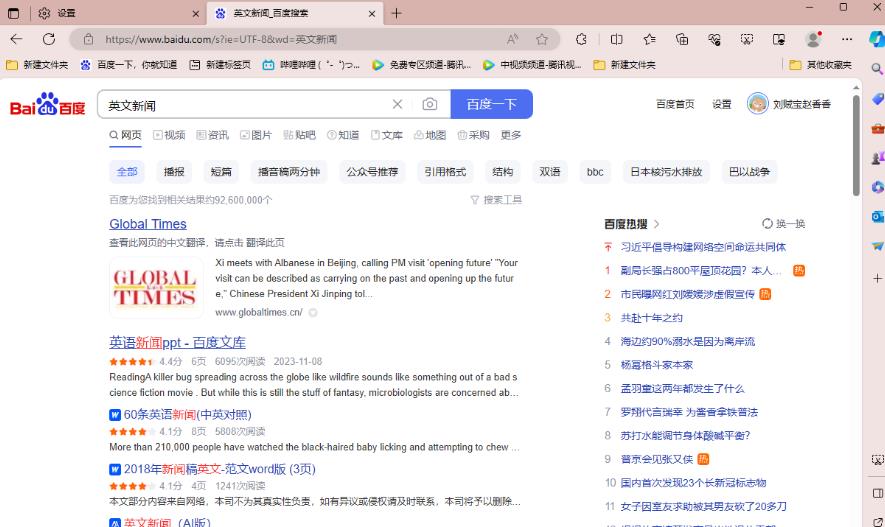Open the 刘斌宝赵香香 account menu
885x527 pixels.
tap(789, 104)
